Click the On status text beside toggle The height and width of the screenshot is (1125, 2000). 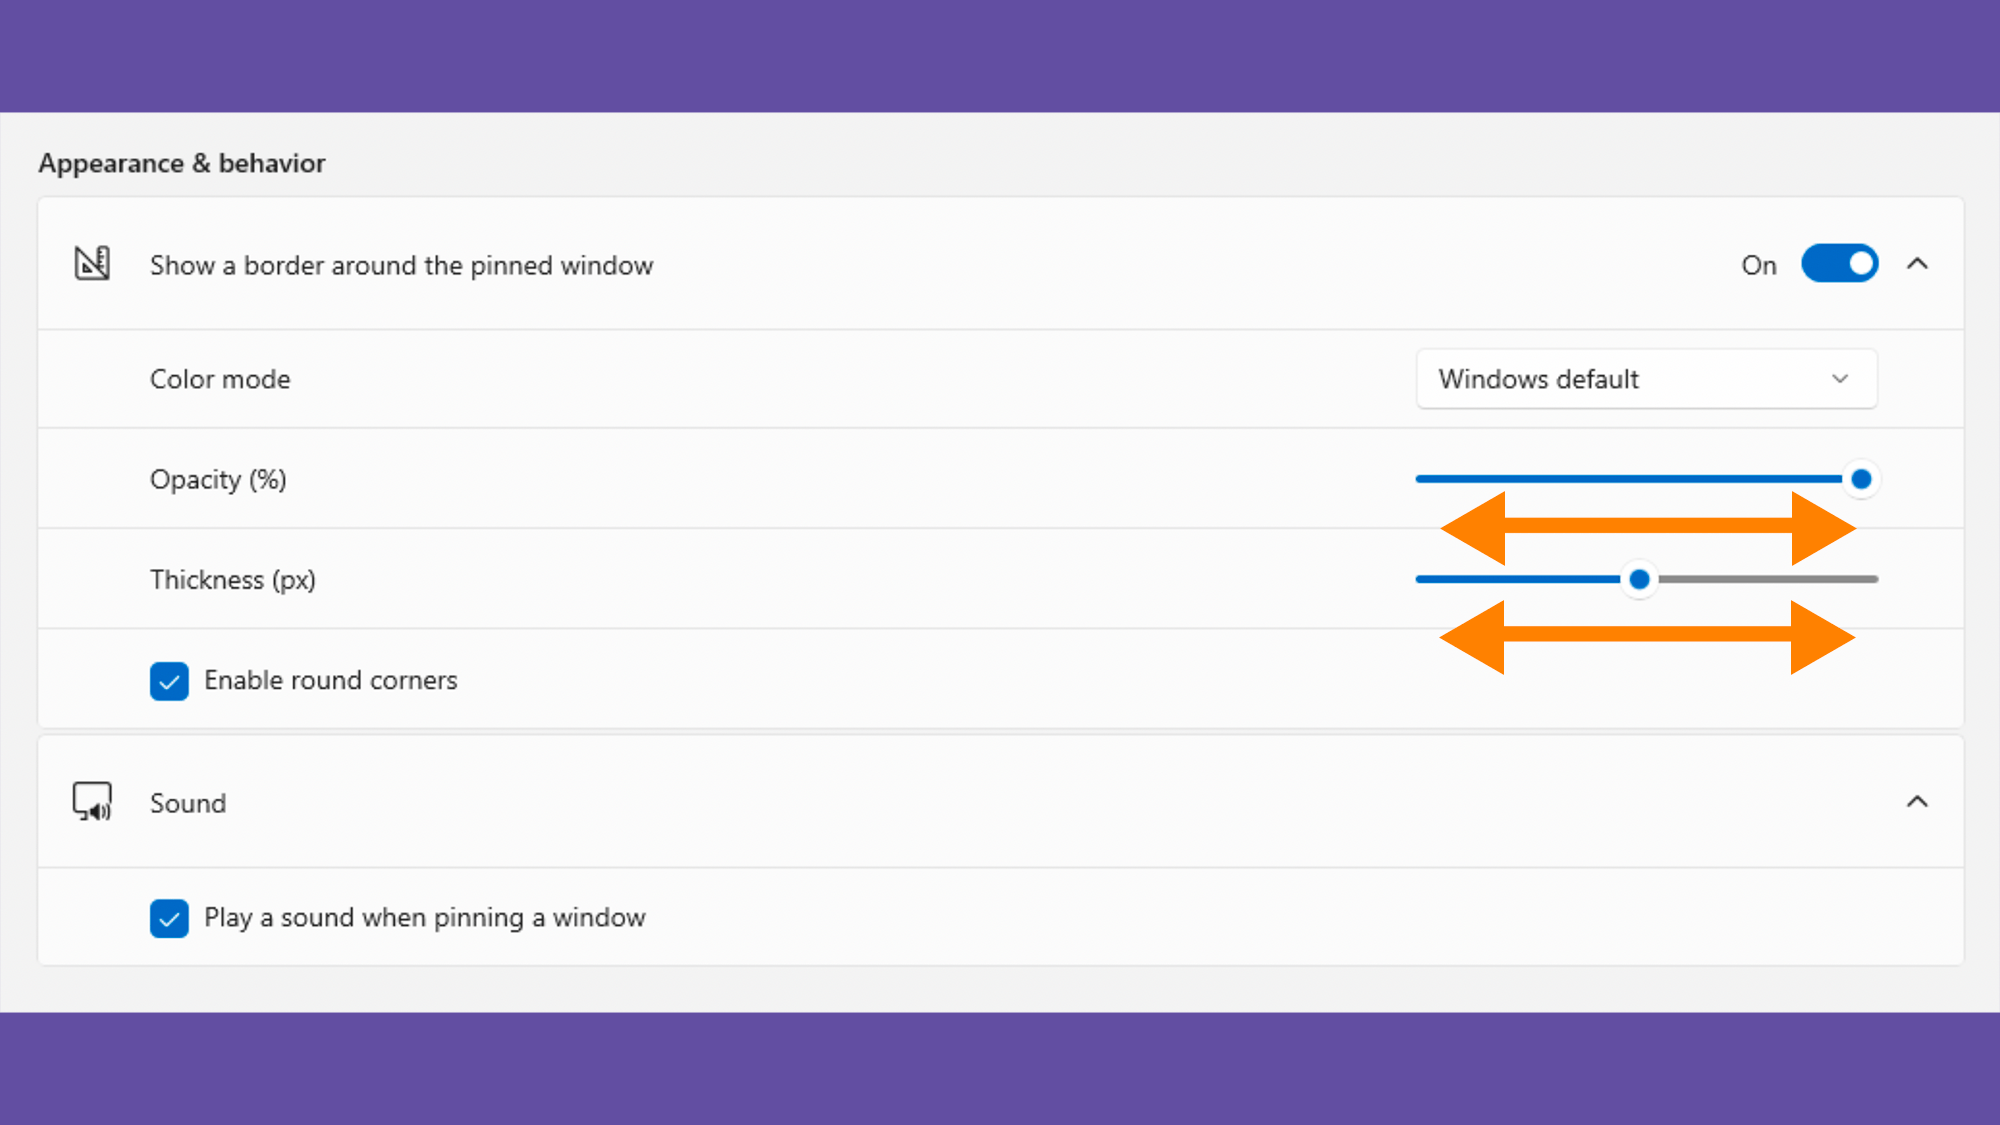(1758, 265)
